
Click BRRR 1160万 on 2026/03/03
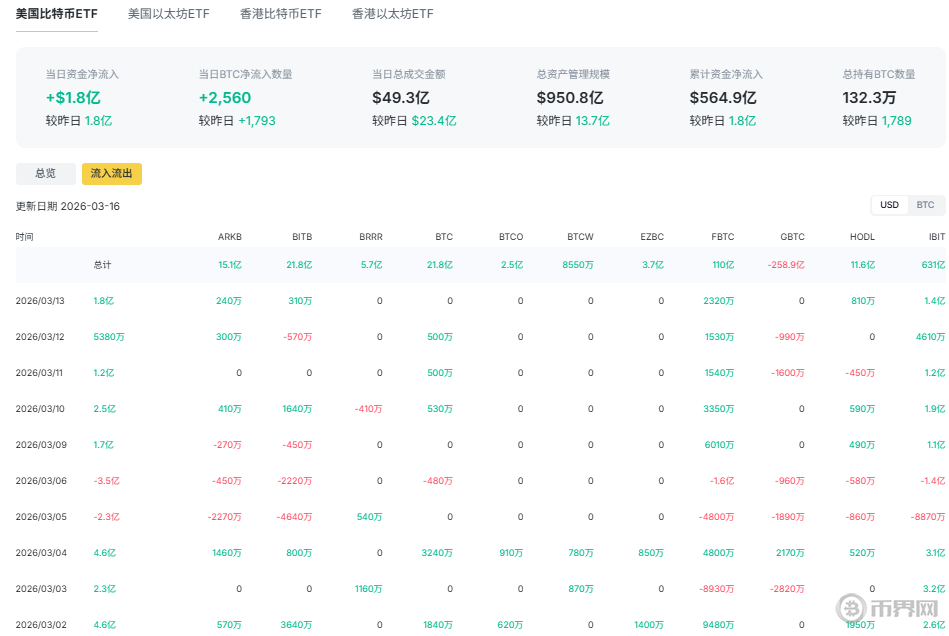(369, 589)
